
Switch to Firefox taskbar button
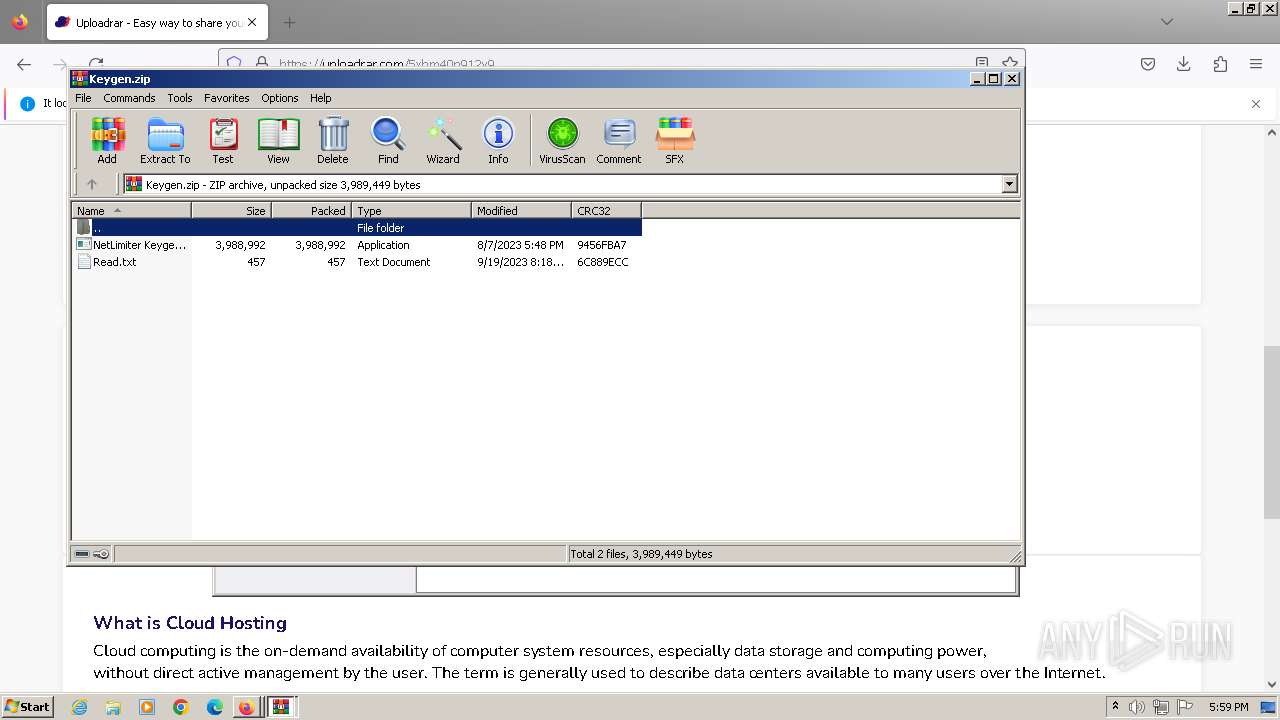(x=246, y=707)
